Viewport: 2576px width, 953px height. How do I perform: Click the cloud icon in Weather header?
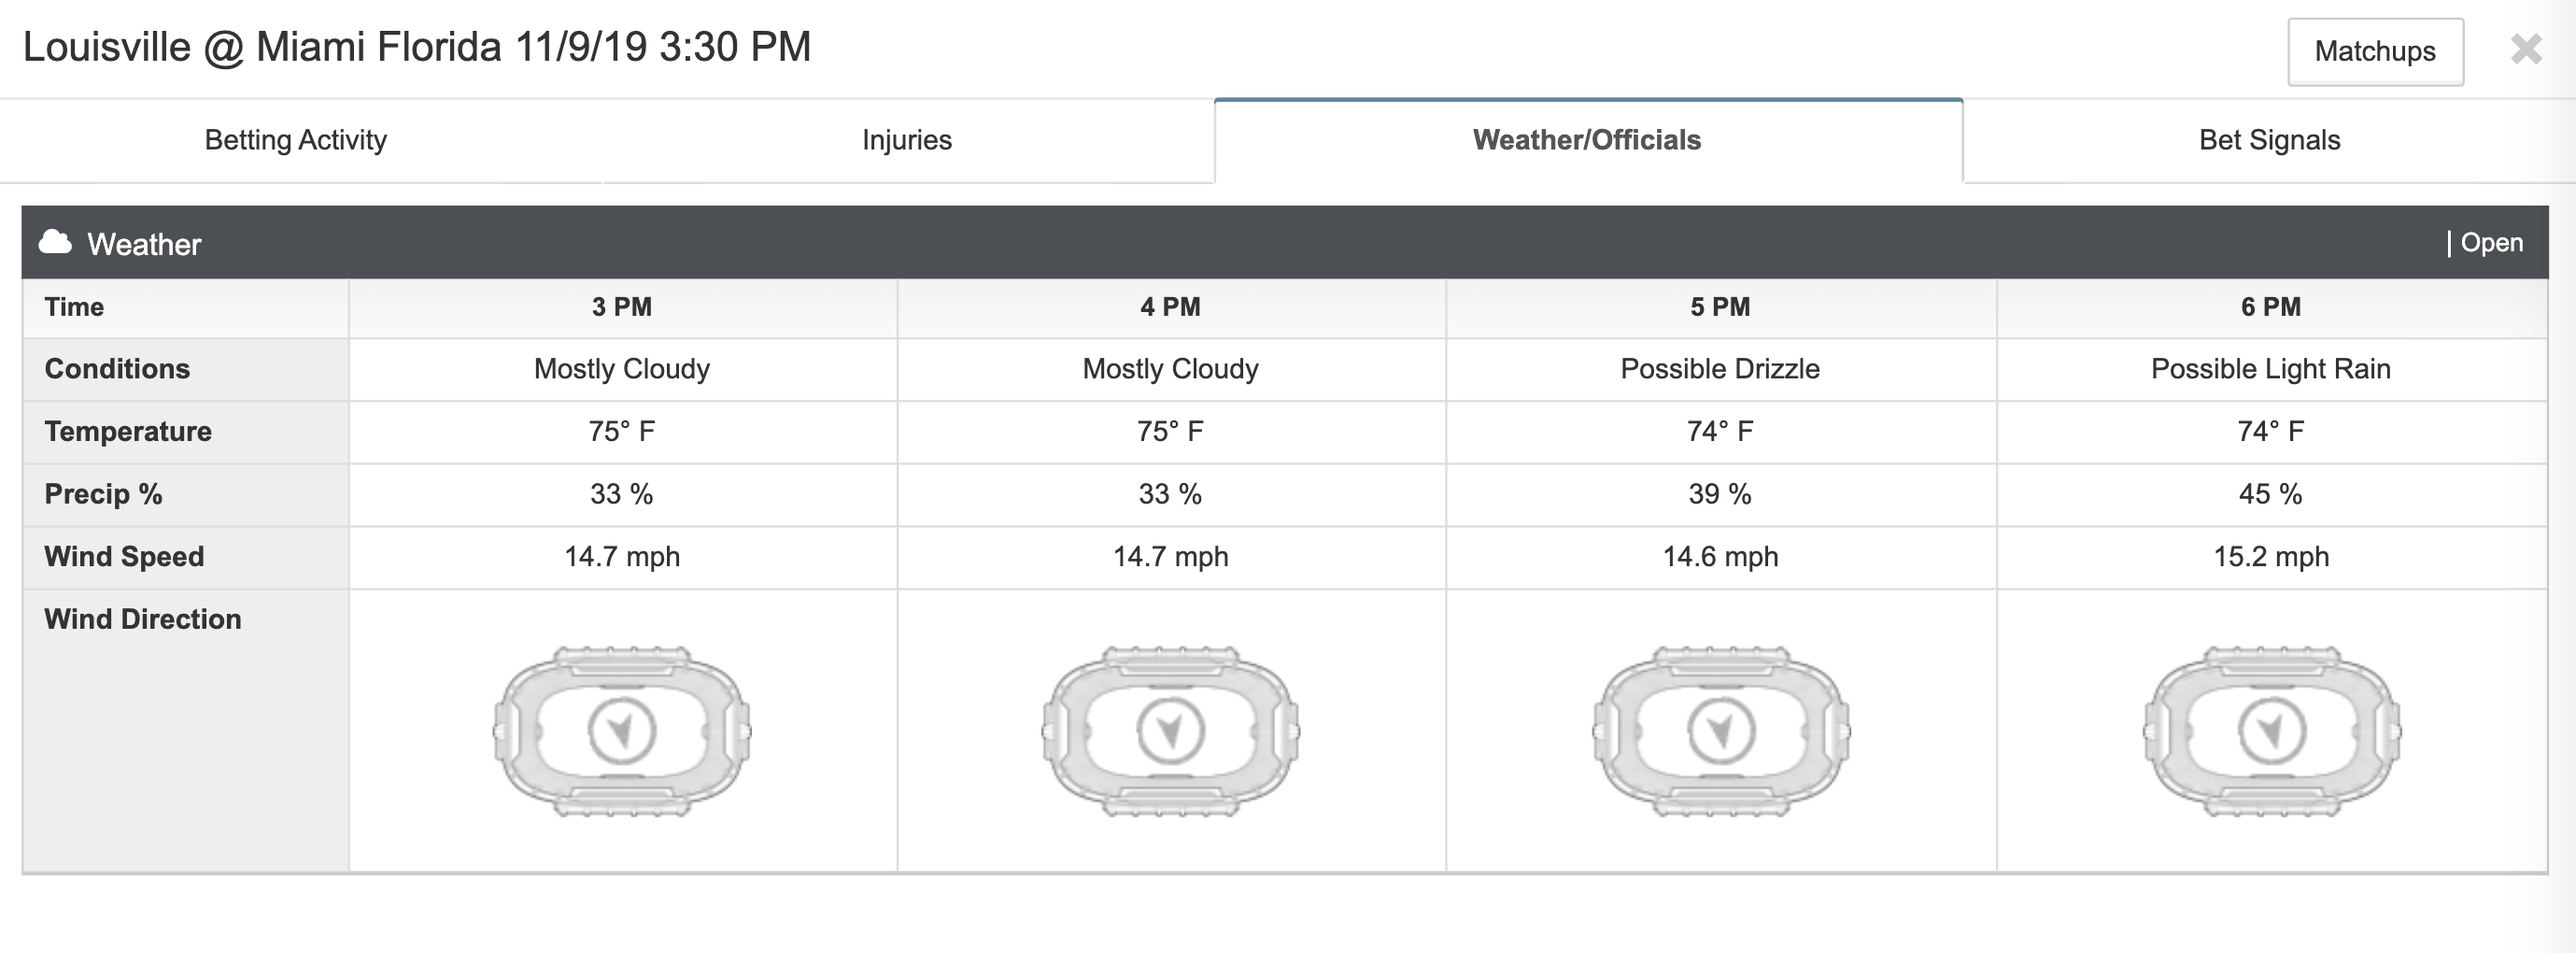click(55, 242)
